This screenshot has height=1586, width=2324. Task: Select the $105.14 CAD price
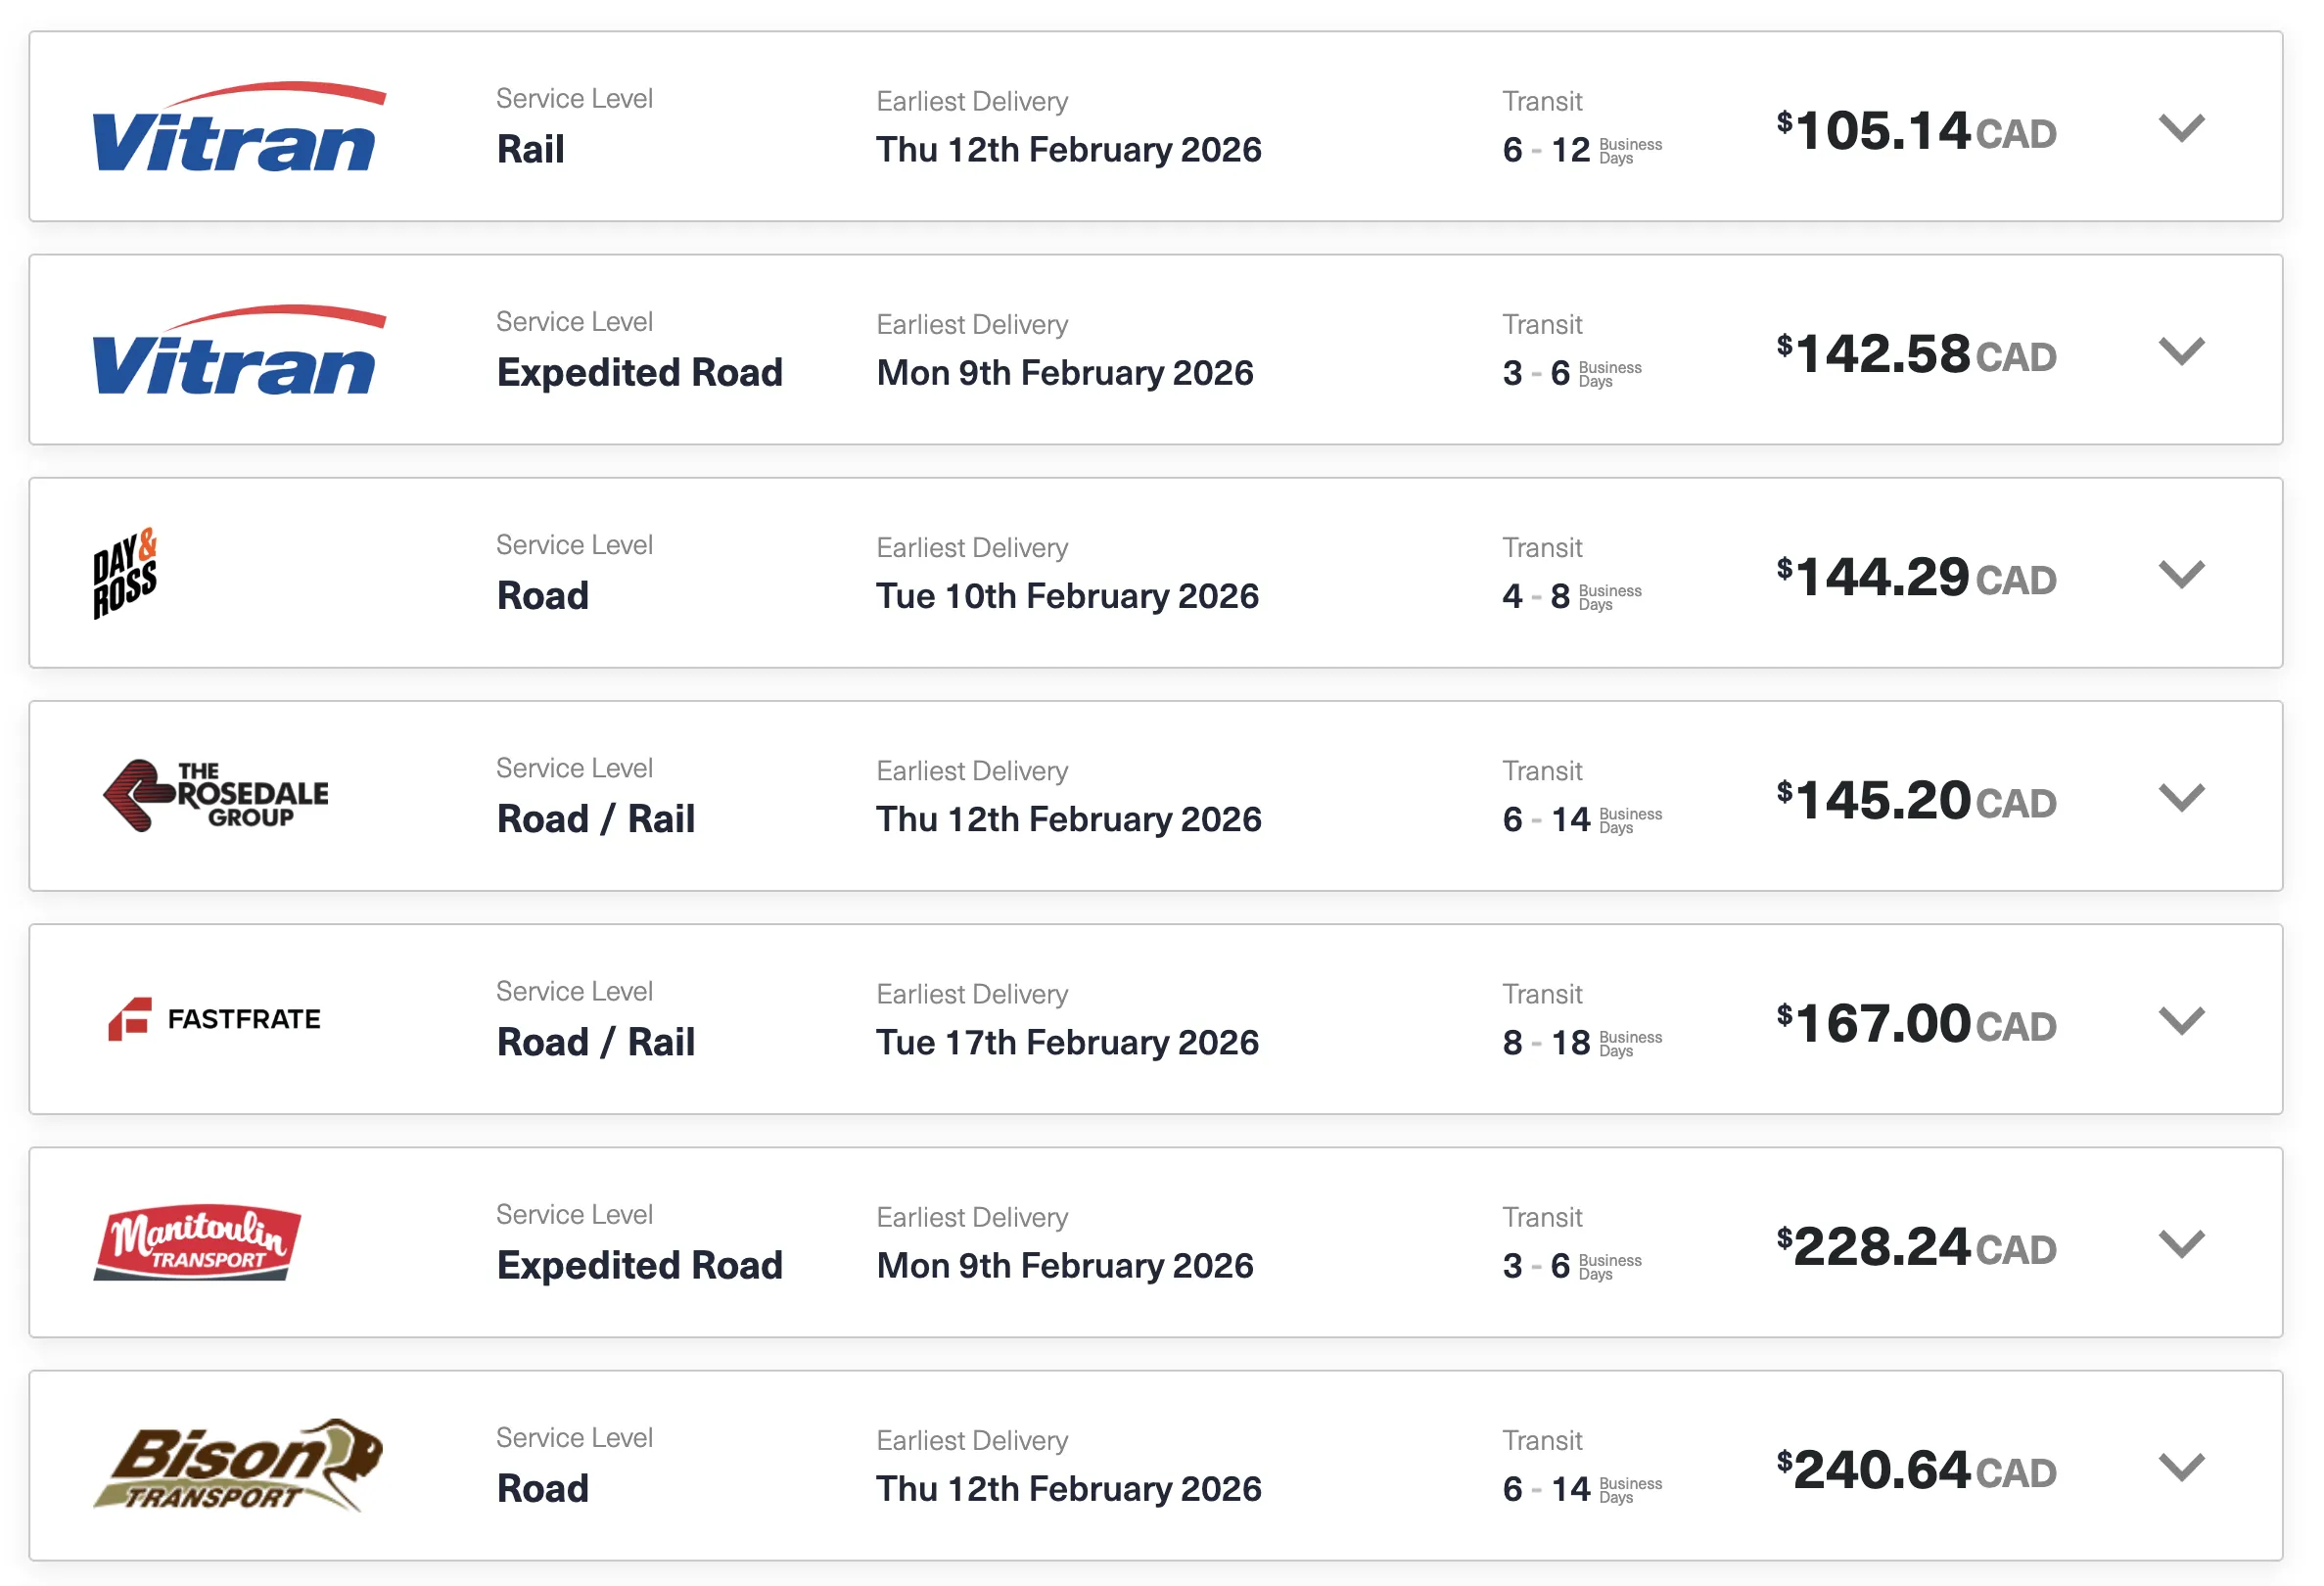[1916, 131]
